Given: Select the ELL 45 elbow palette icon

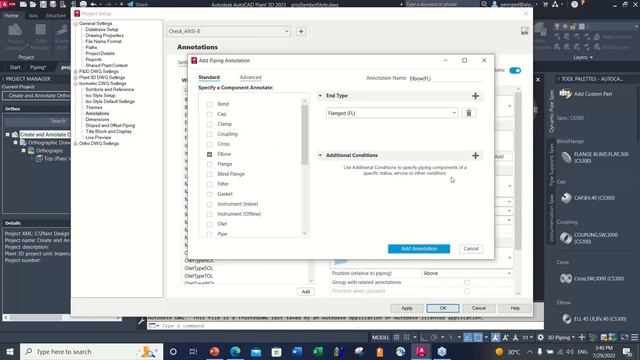Looking at the screenshot, I should tap(566, 319).
